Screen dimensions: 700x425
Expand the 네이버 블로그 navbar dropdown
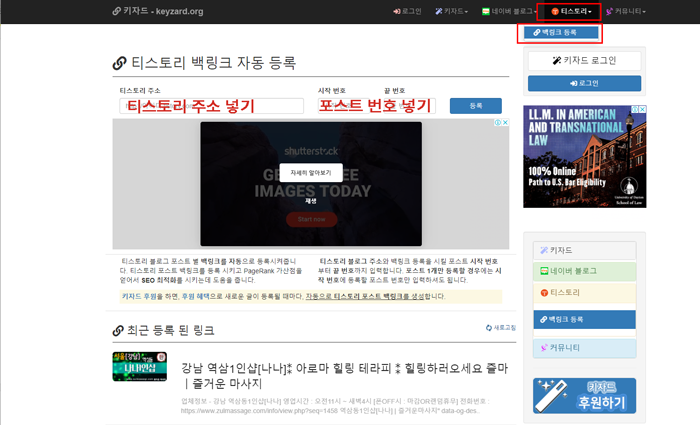click(509, 11)
